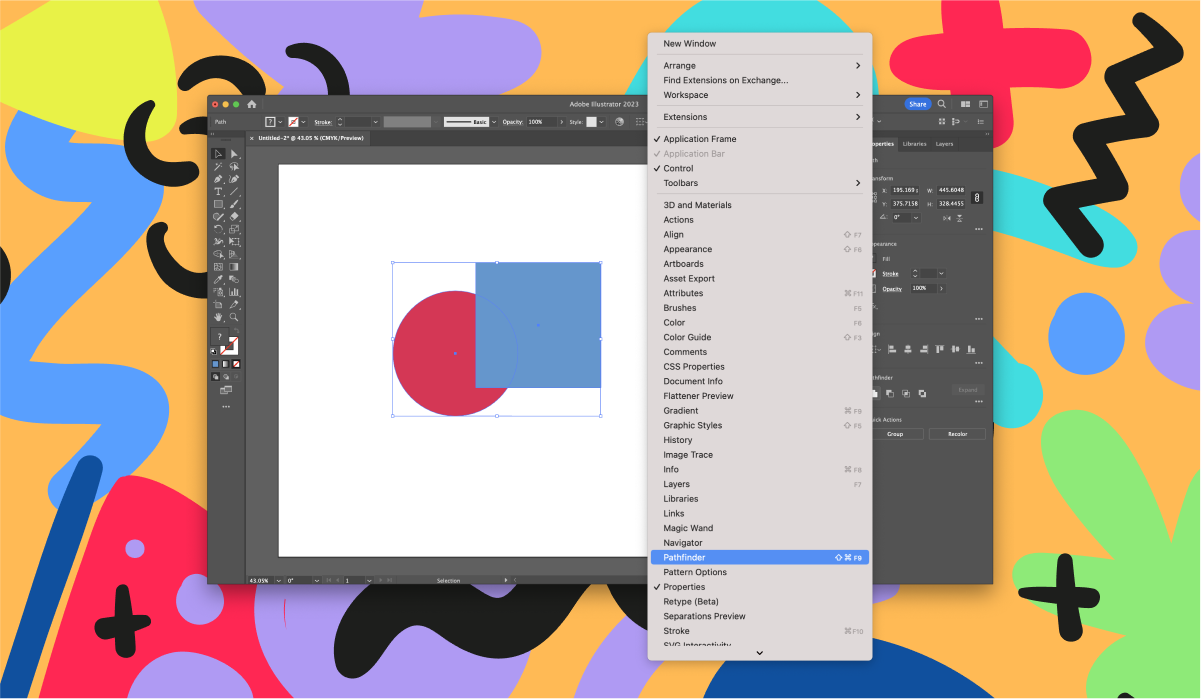Click the Horizontal Align Center icon
Viewport: 1201px width, 699px height.
tap(907, 349)
